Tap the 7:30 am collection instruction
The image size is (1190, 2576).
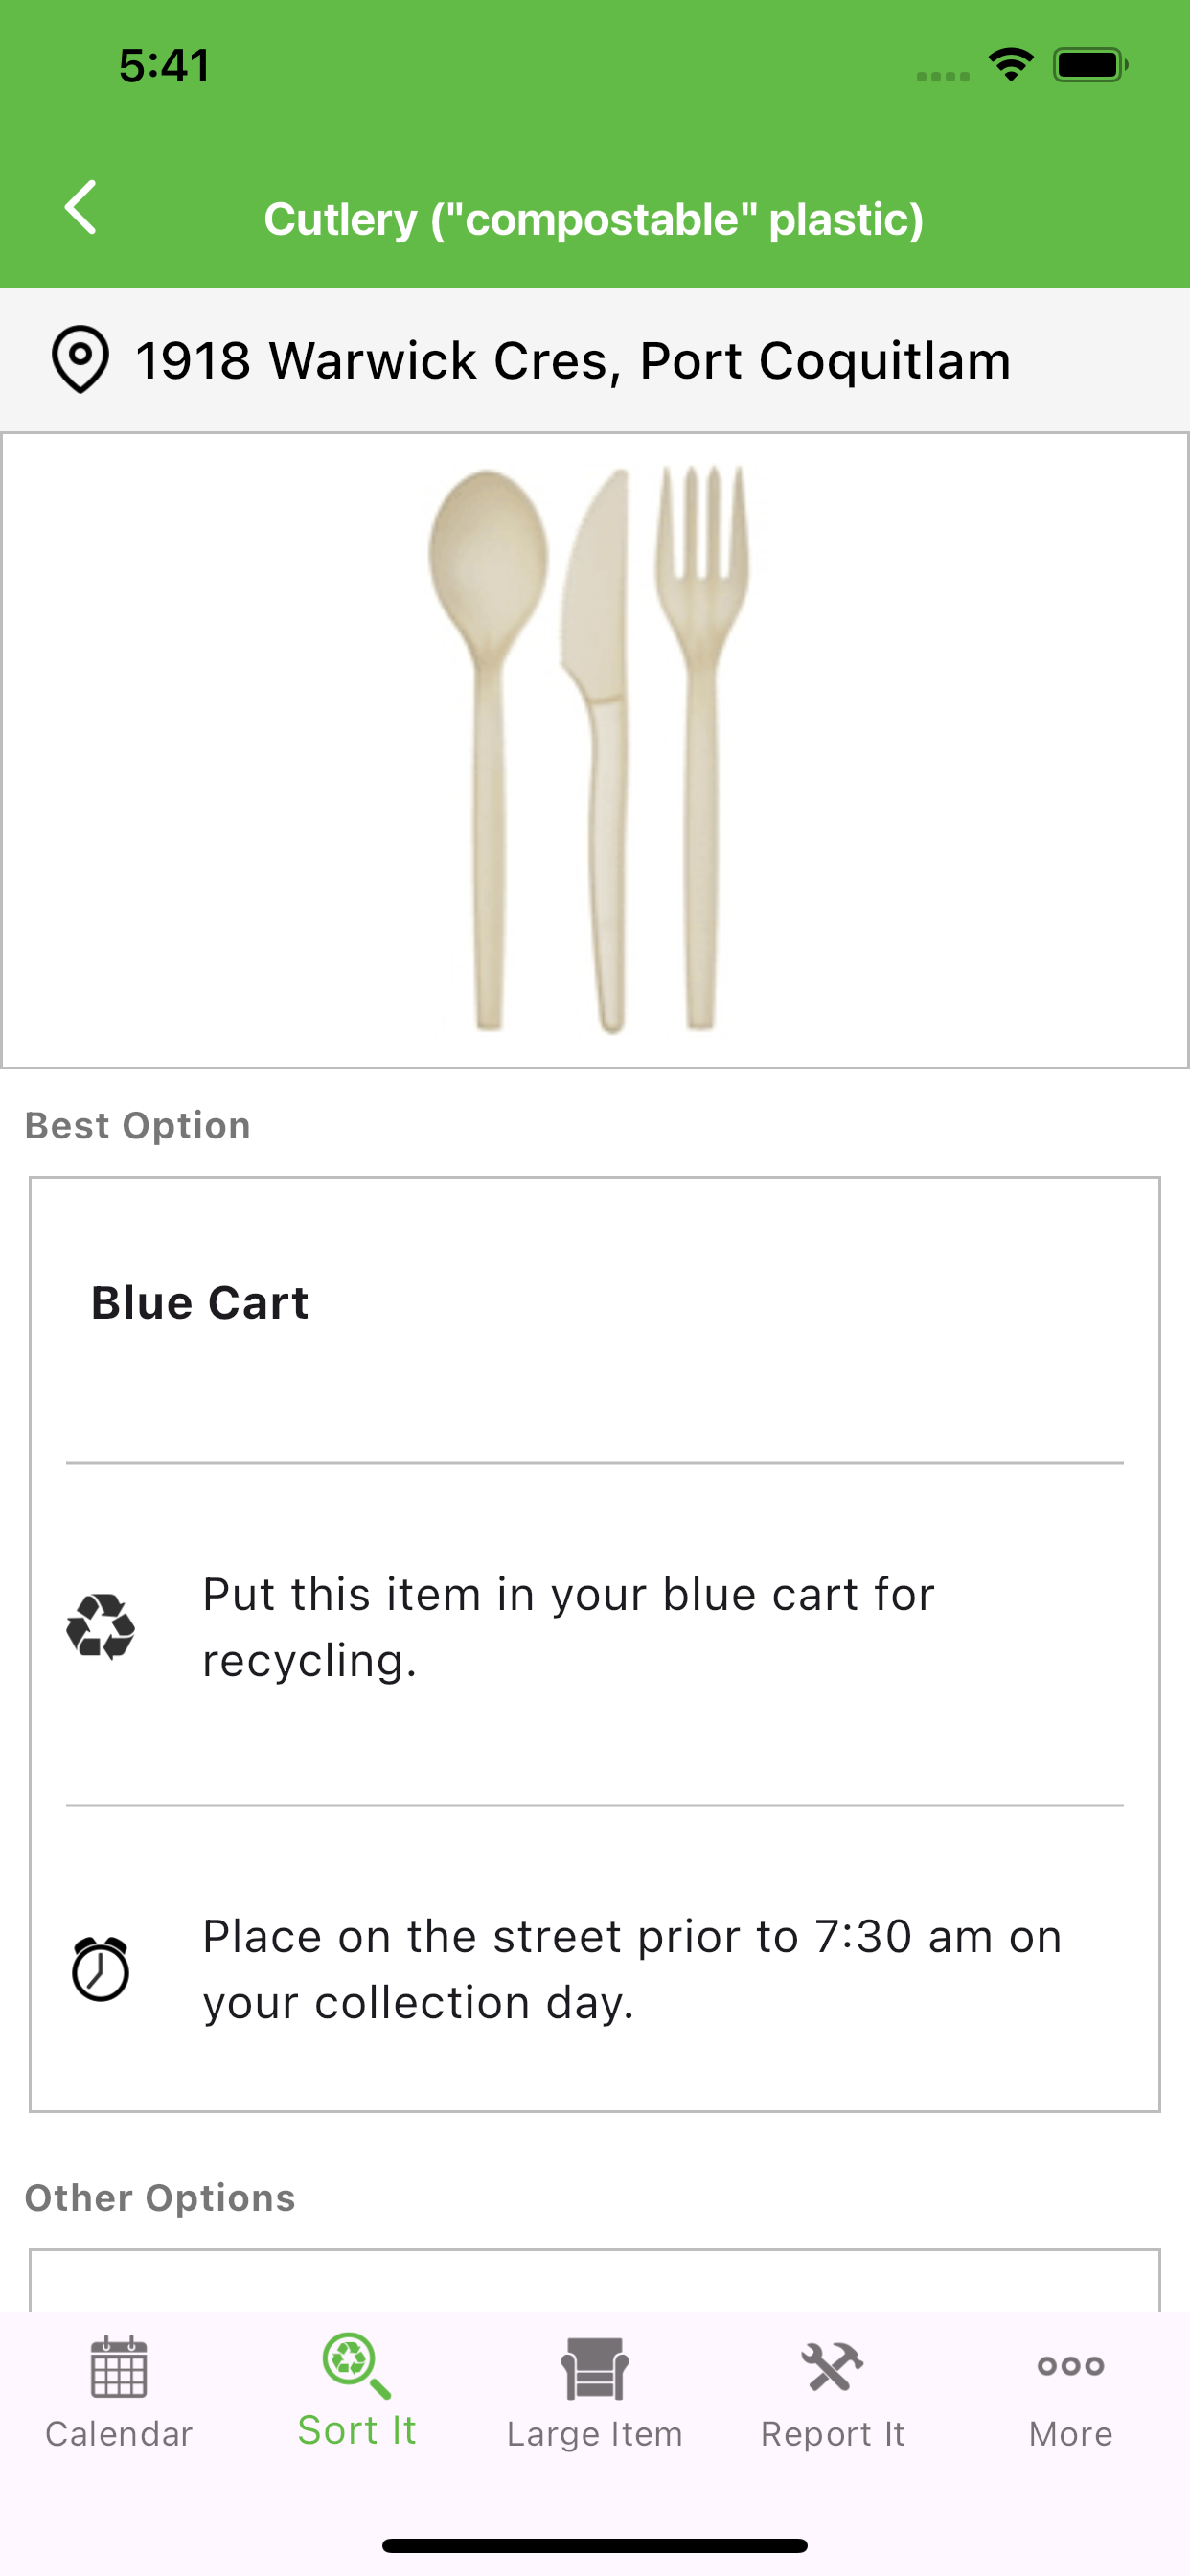[x=632, y=1969]
